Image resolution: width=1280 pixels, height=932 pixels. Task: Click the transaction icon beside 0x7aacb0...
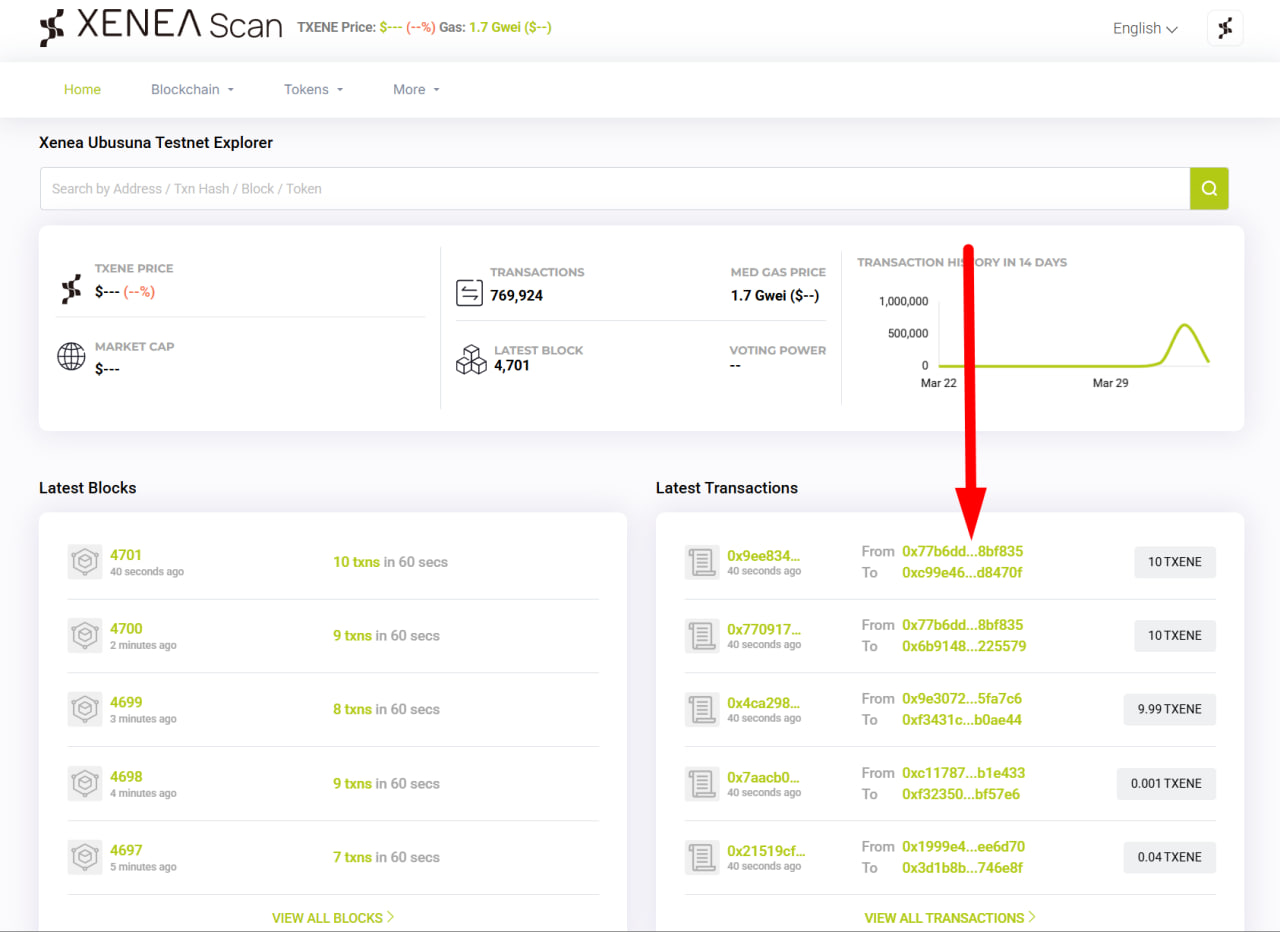702,784
